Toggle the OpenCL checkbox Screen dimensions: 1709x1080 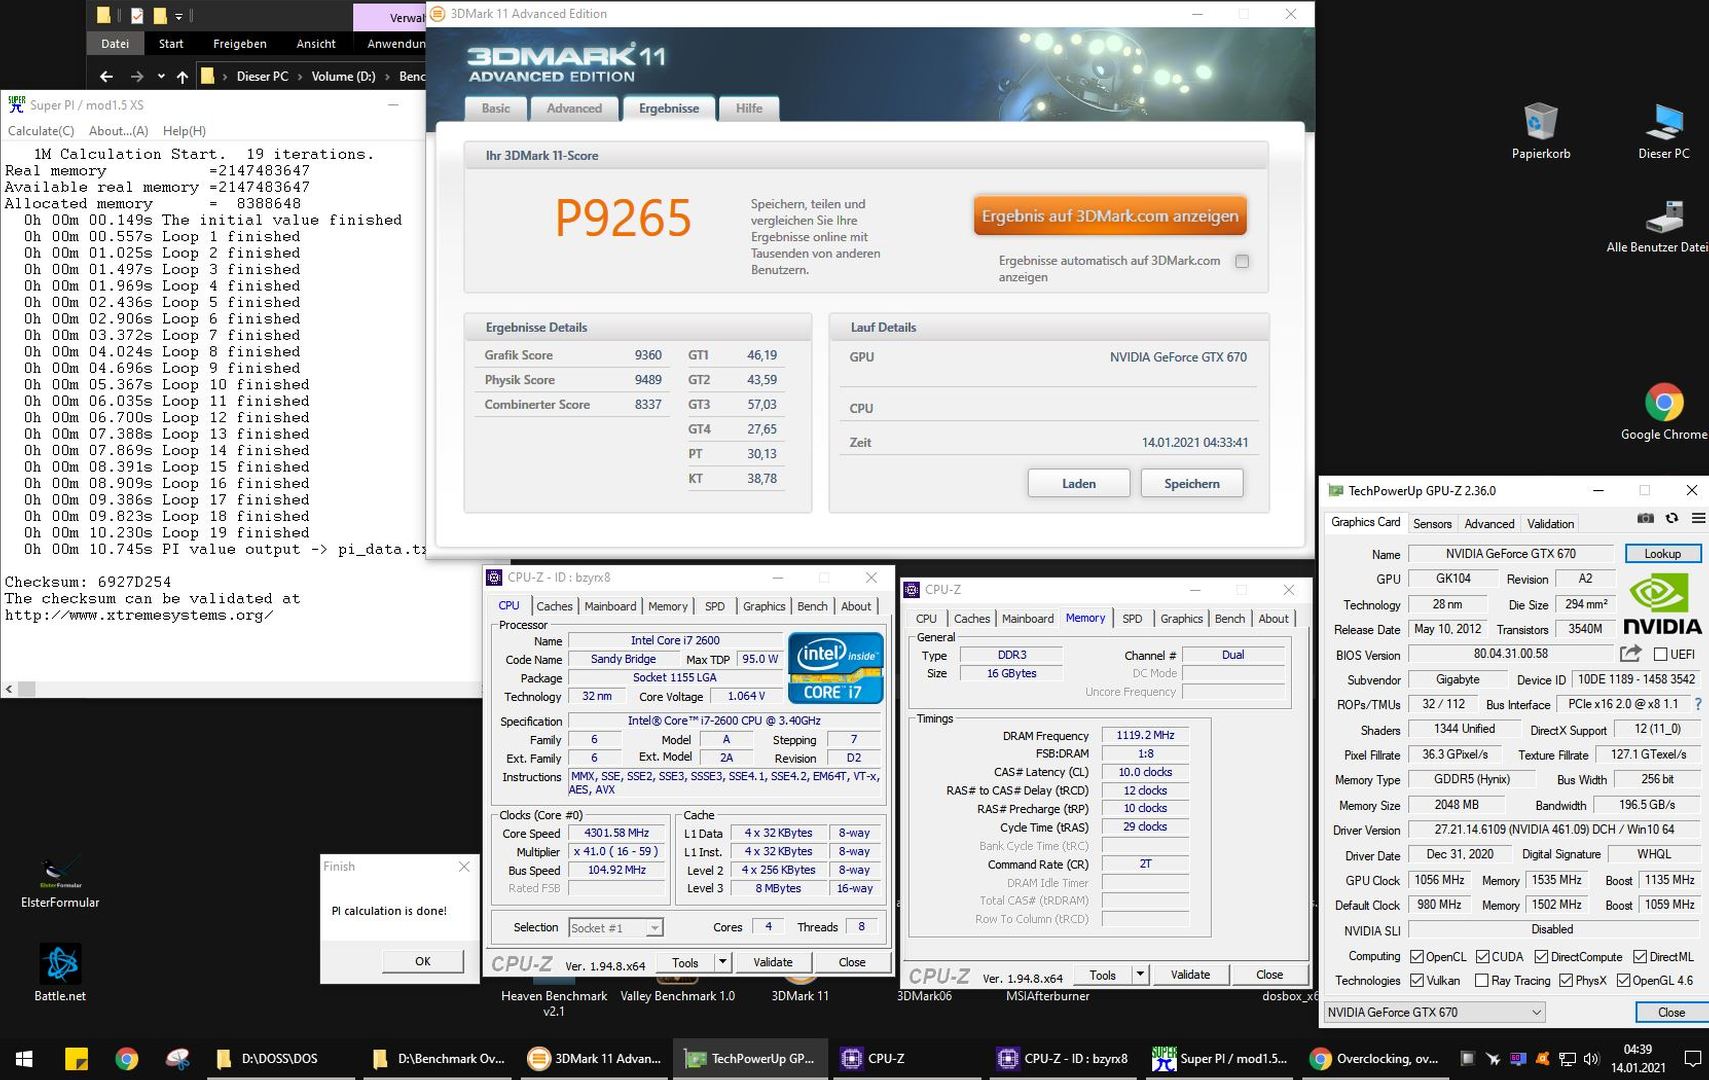point(1416,957)
